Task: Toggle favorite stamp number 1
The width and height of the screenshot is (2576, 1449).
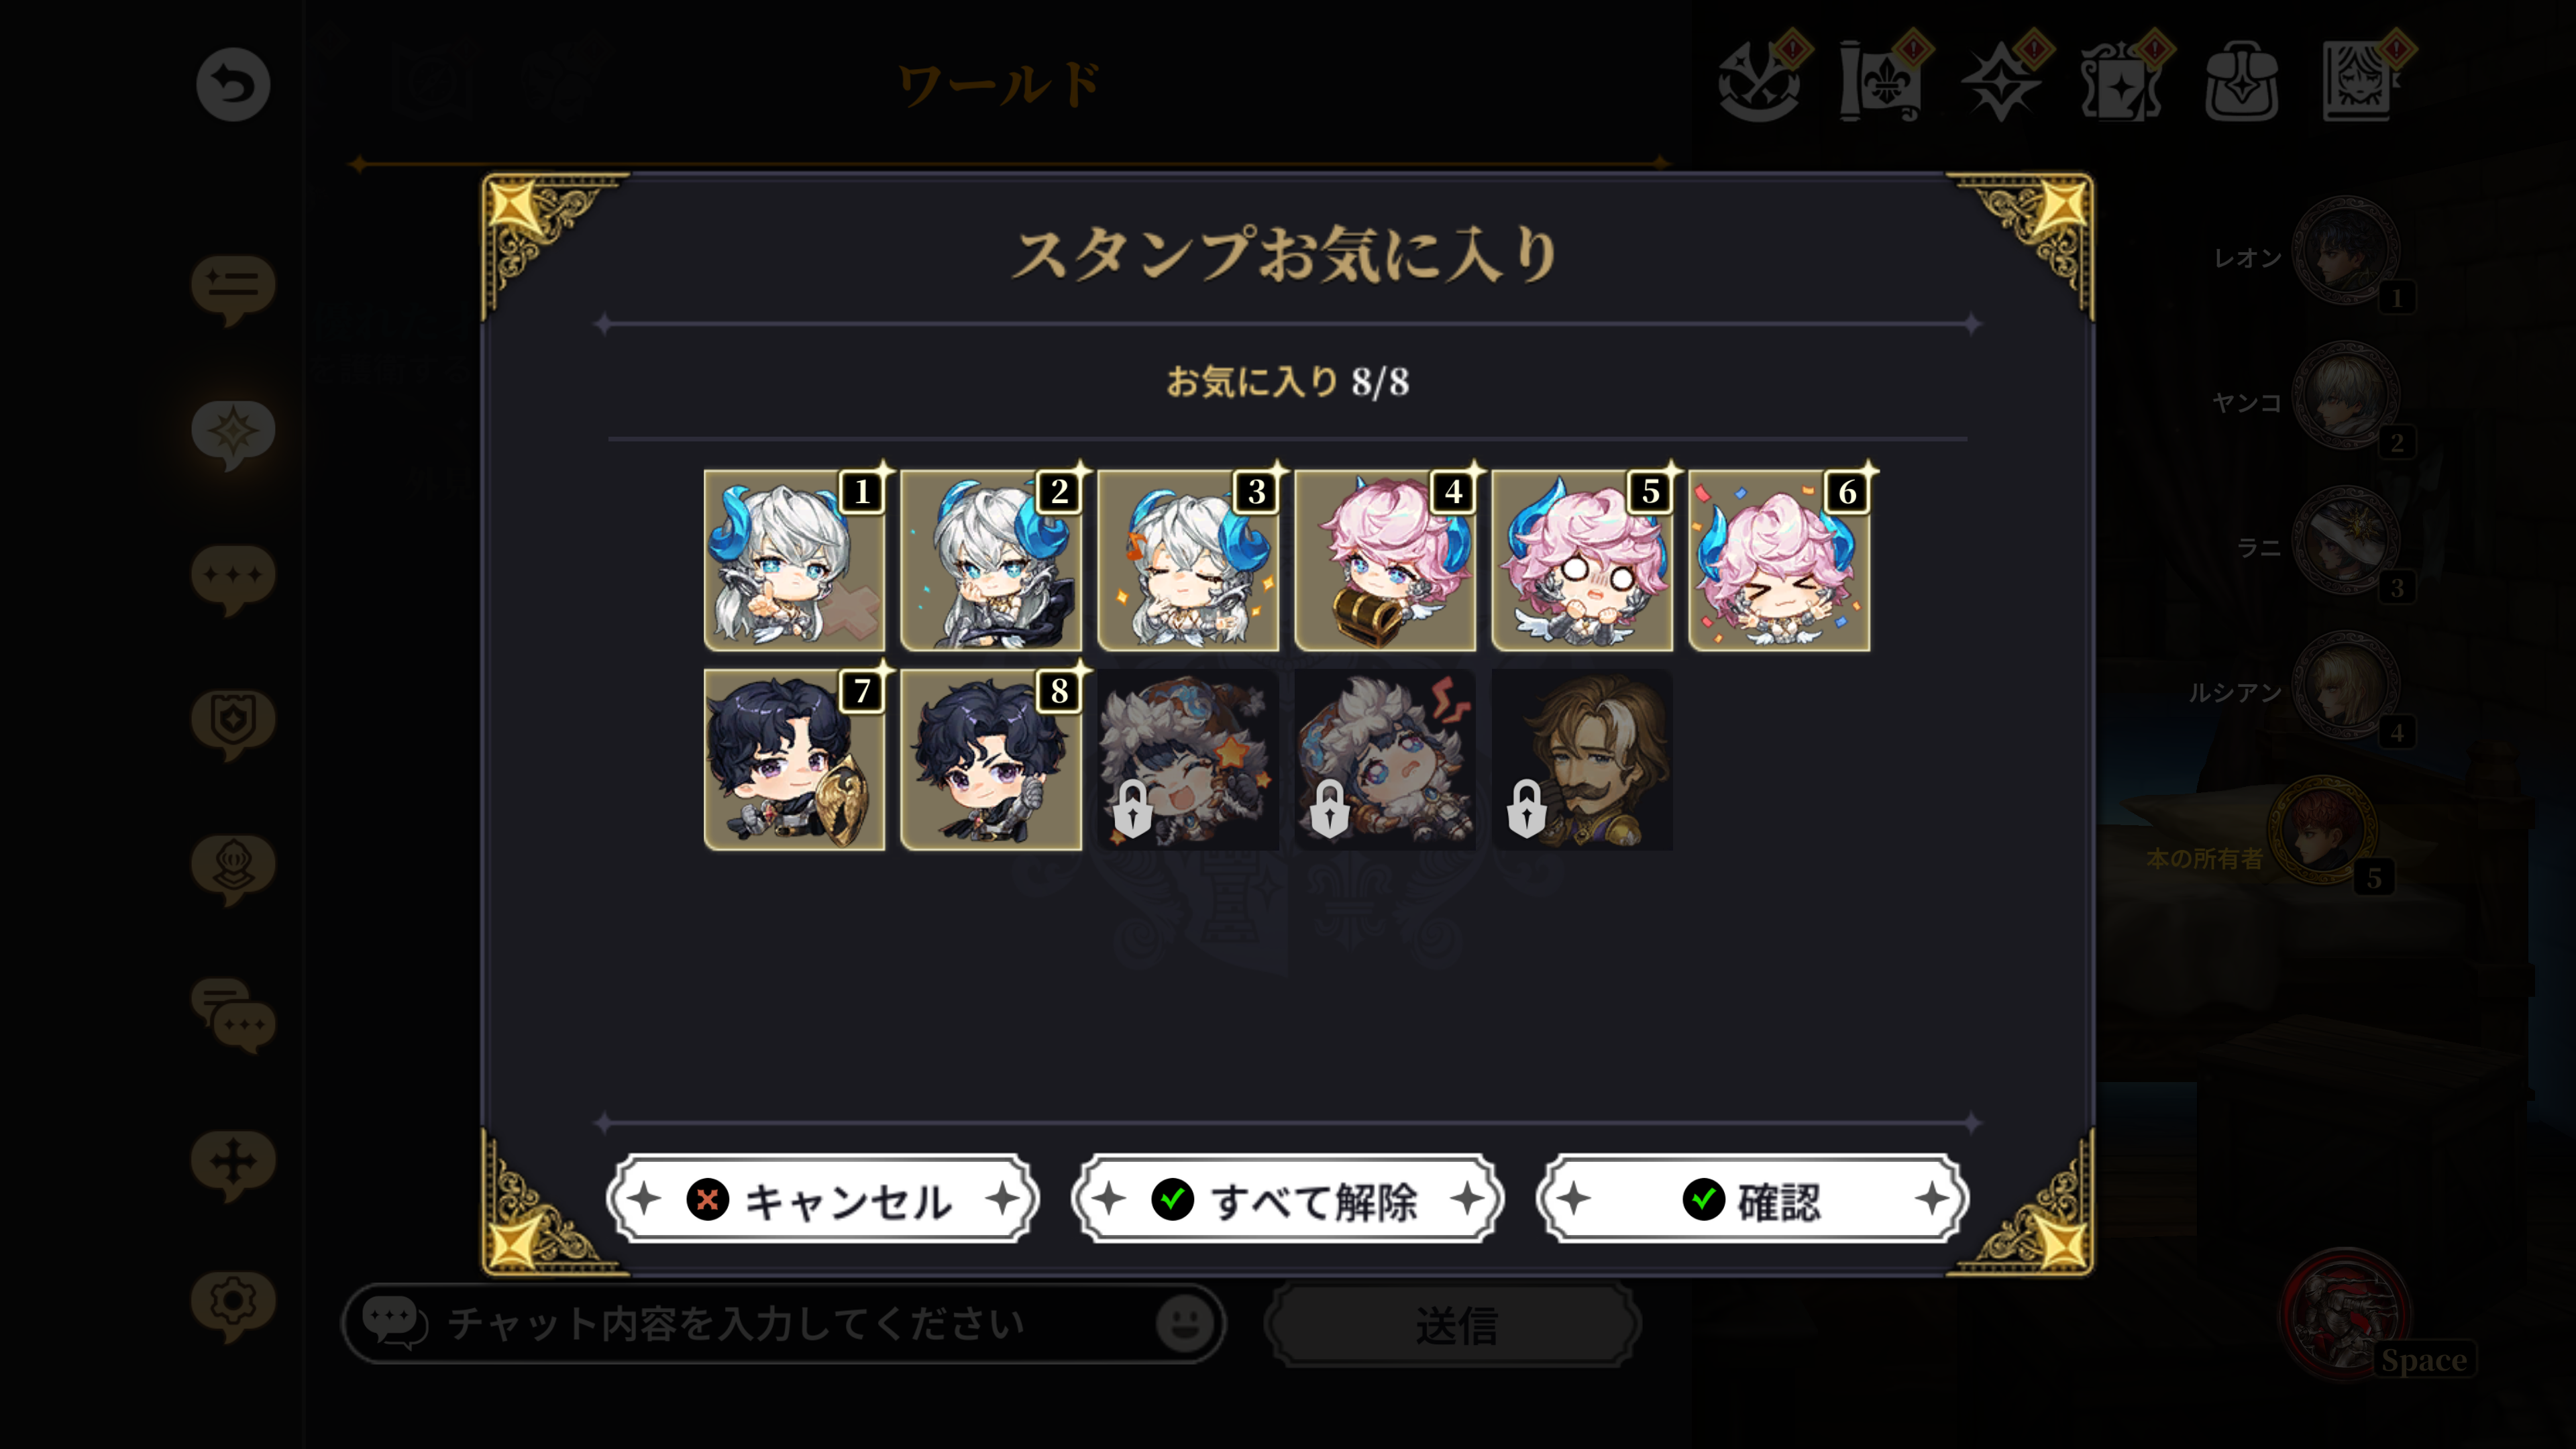Action: [x=794, y=561]
